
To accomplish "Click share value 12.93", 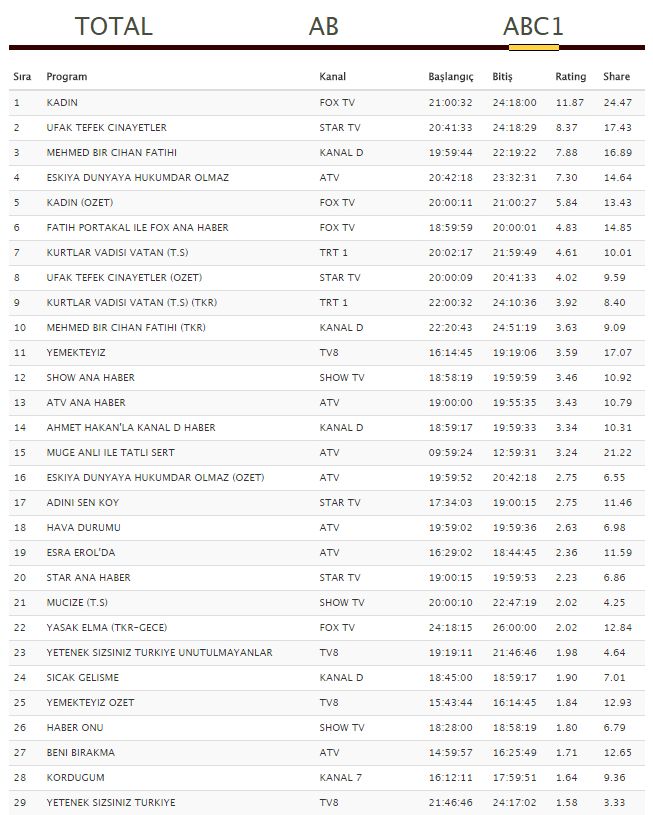I will click(x=618, y=702).
